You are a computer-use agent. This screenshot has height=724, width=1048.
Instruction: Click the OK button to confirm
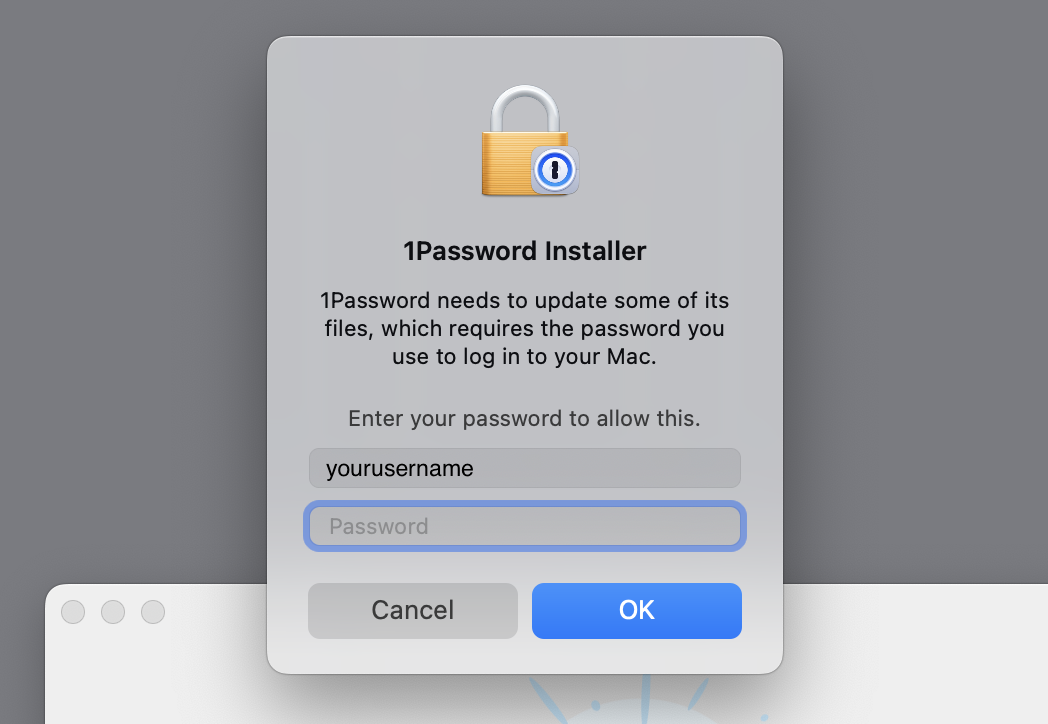pos(636,611)
